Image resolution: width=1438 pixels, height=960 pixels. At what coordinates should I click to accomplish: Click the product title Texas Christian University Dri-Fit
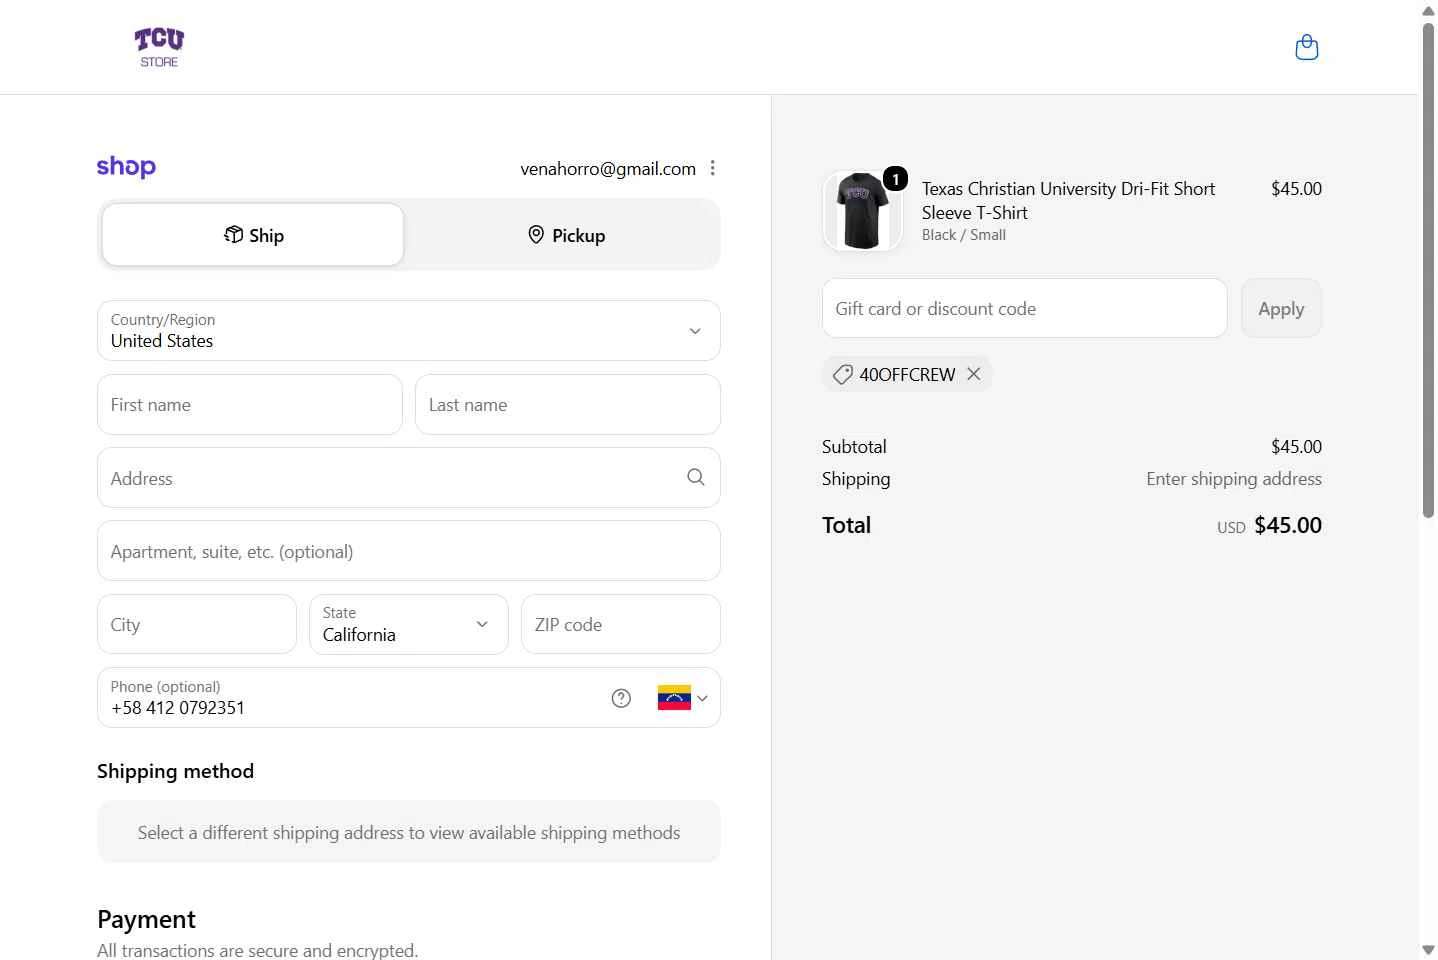(x=1068, y=200)
